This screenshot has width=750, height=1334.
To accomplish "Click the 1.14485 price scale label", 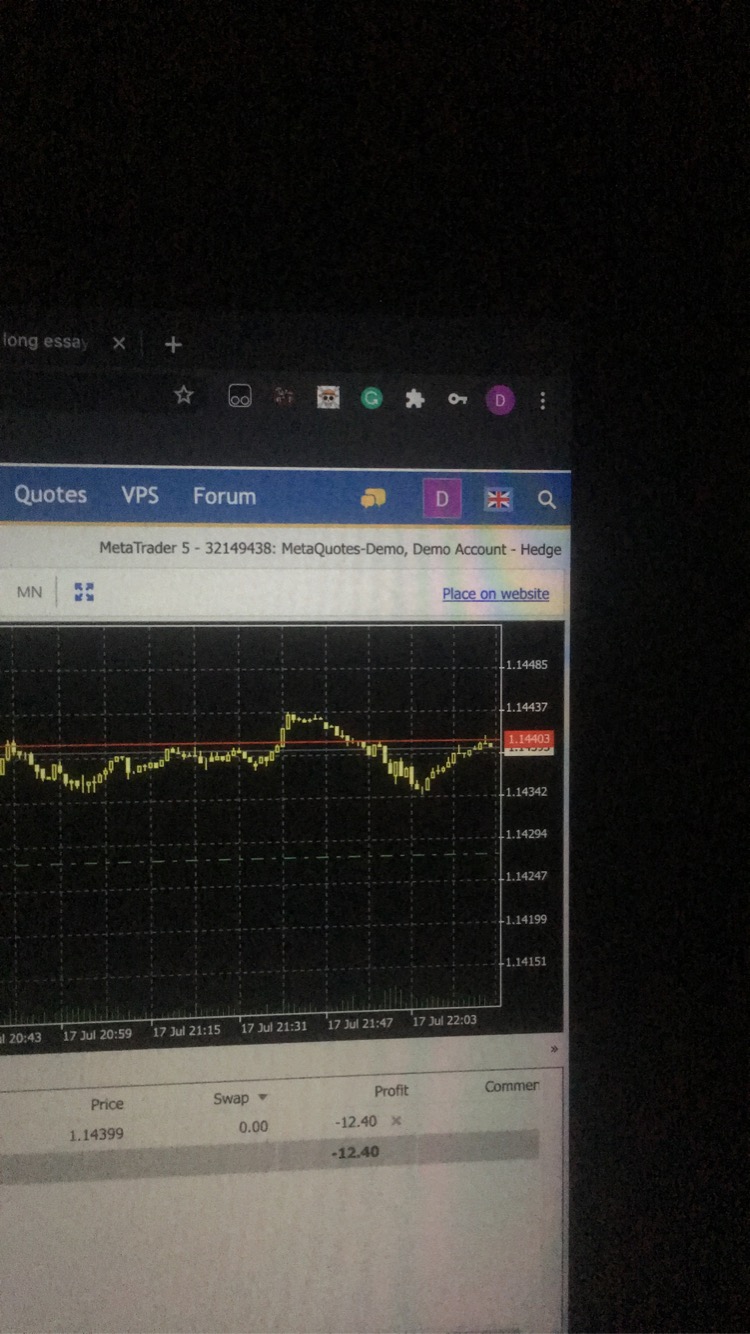I will [527, 664].
